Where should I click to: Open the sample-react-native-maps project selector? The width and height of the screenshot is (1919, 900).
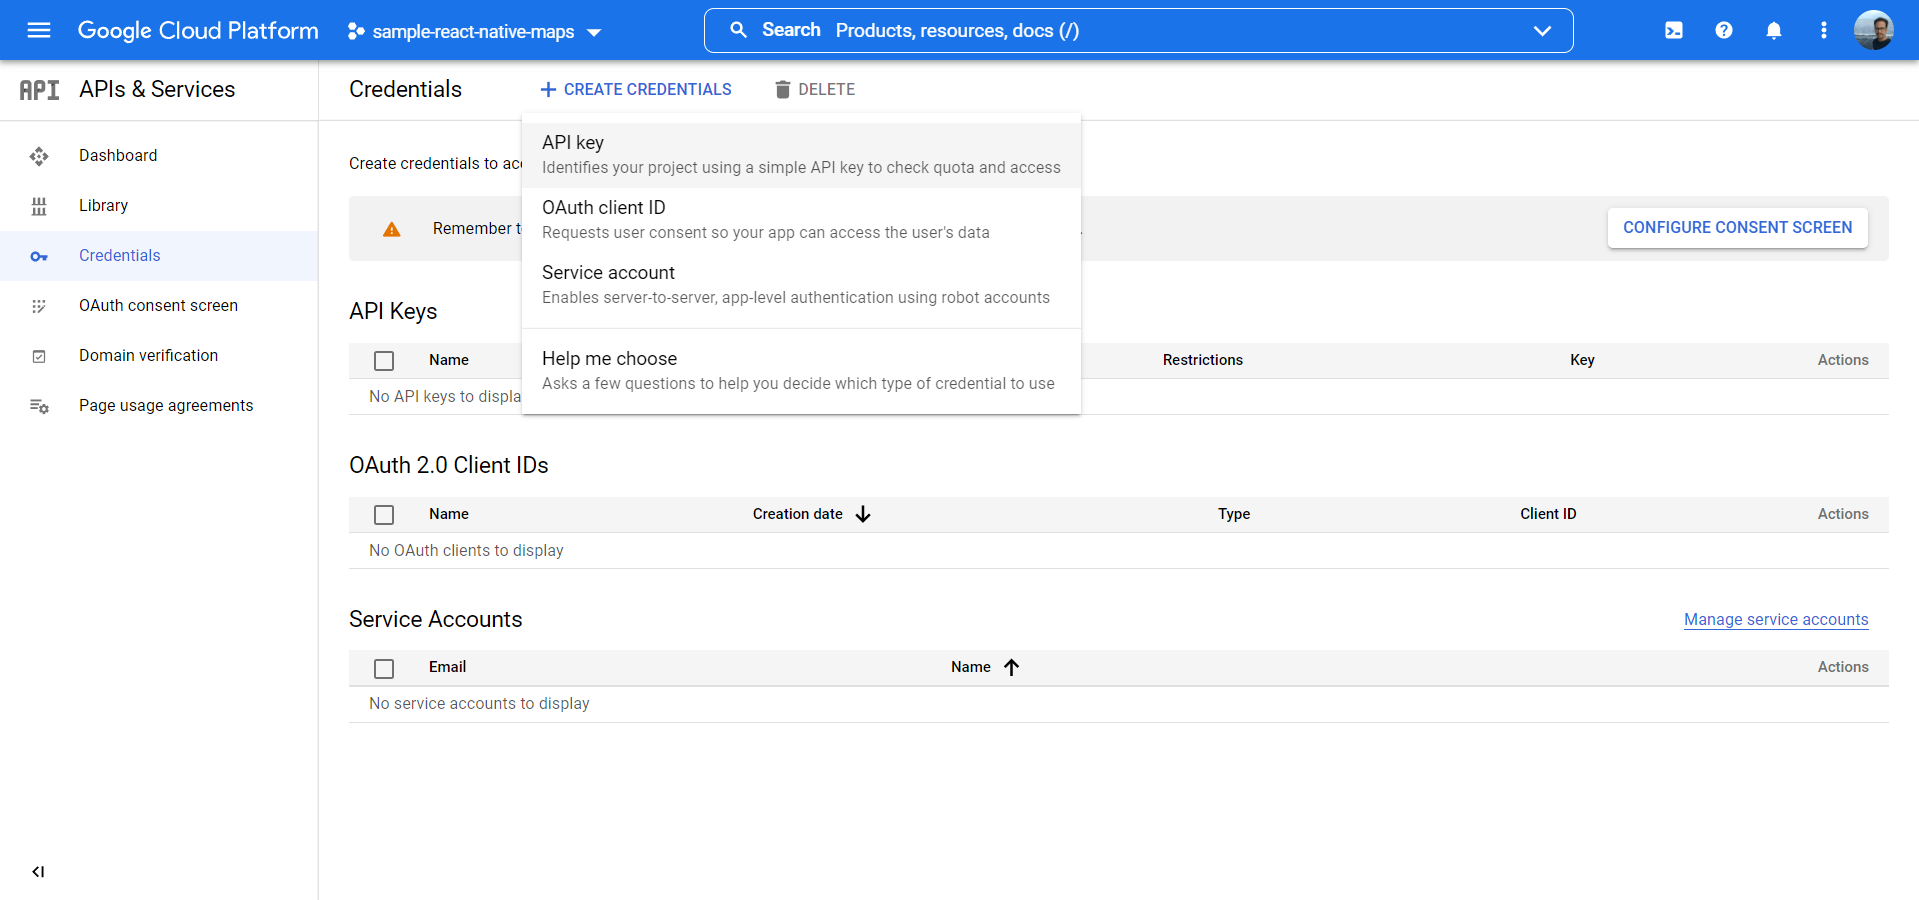pyautogui.click(x=474, y=31)
